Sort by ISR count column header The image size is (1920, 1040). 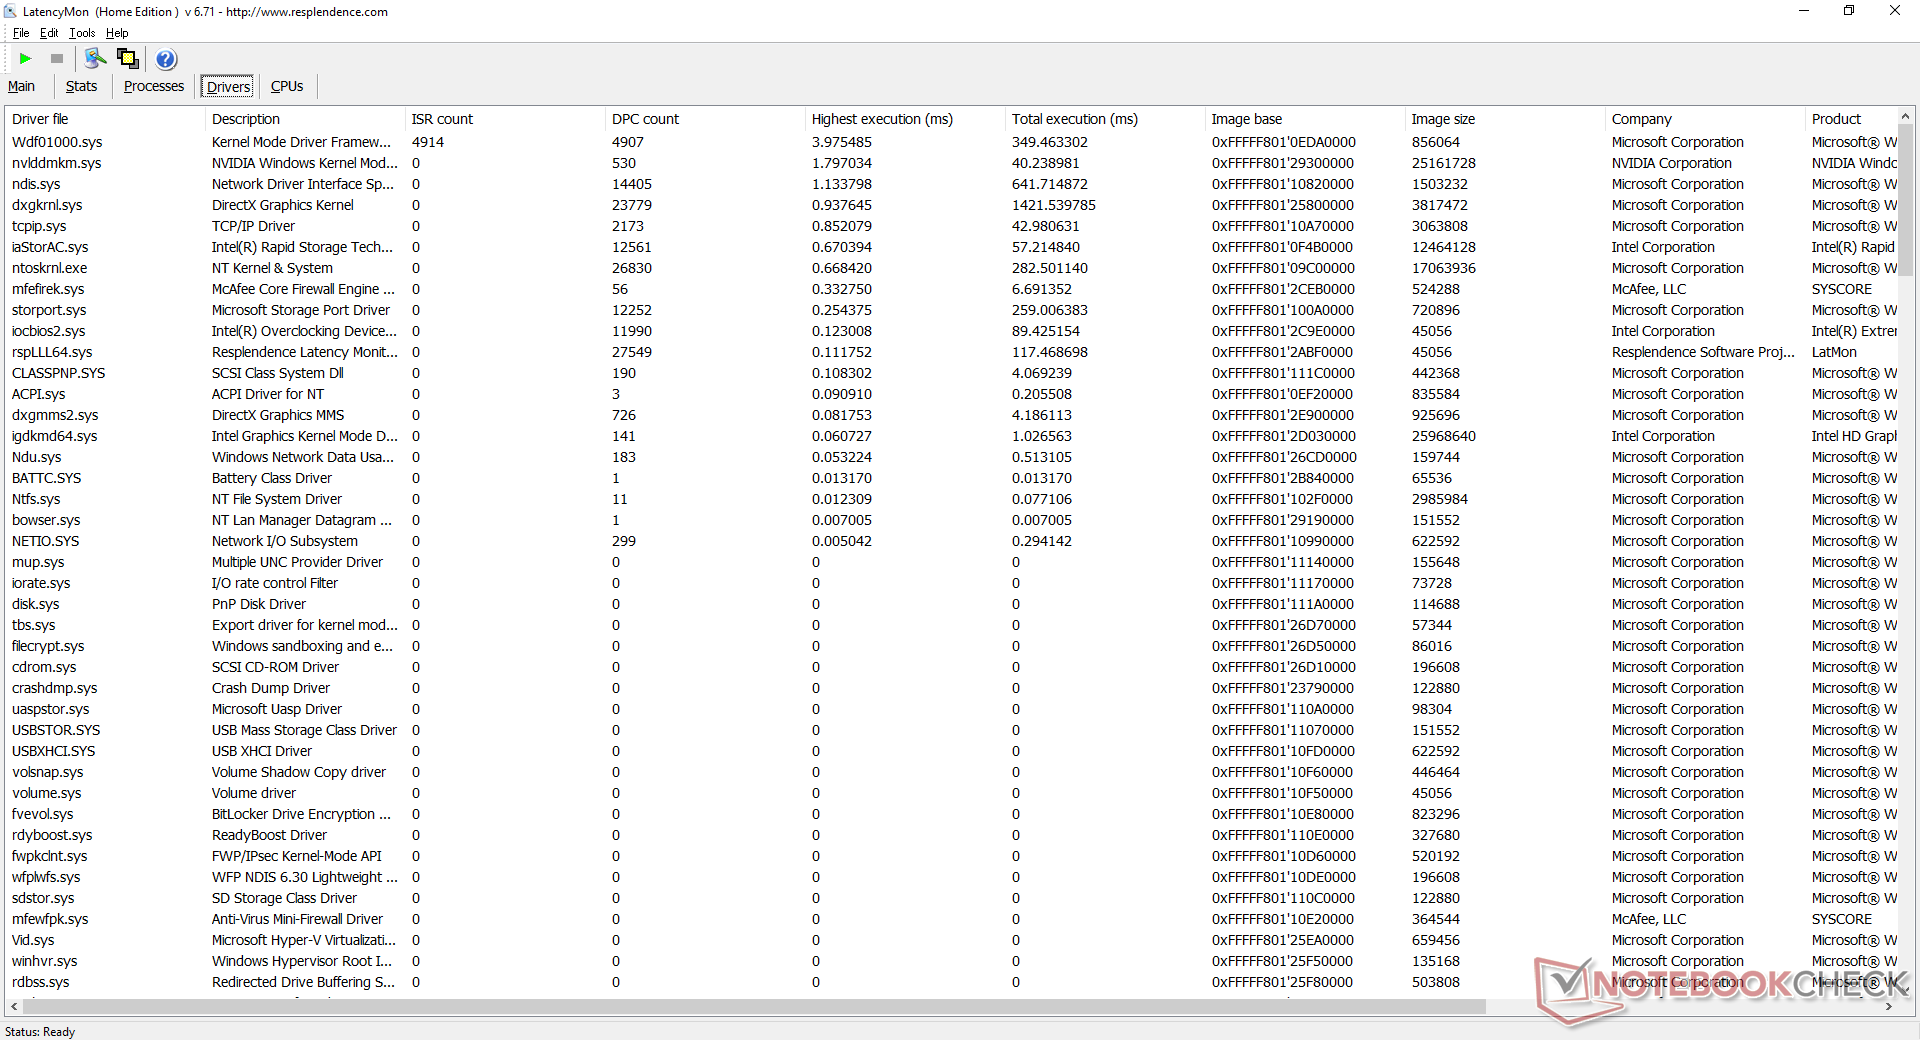pyautogui.click(x=505, y=119)
